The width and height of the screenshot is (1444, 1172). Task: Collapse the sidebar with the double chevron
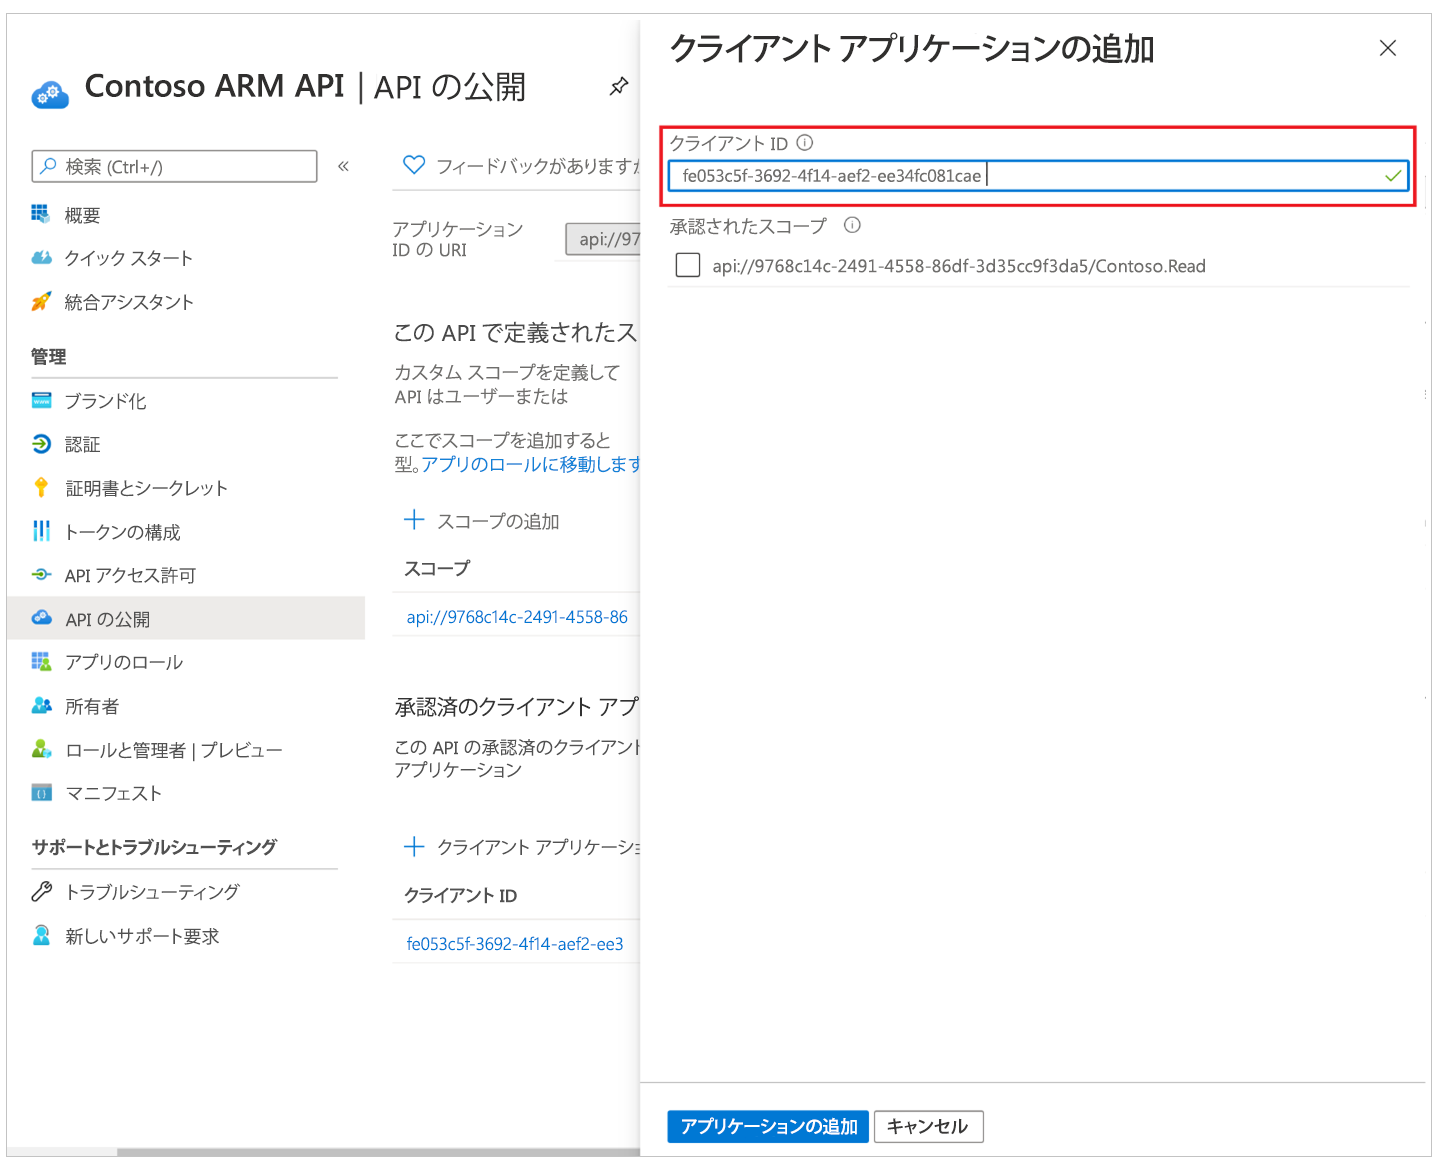tap(343, 166)
